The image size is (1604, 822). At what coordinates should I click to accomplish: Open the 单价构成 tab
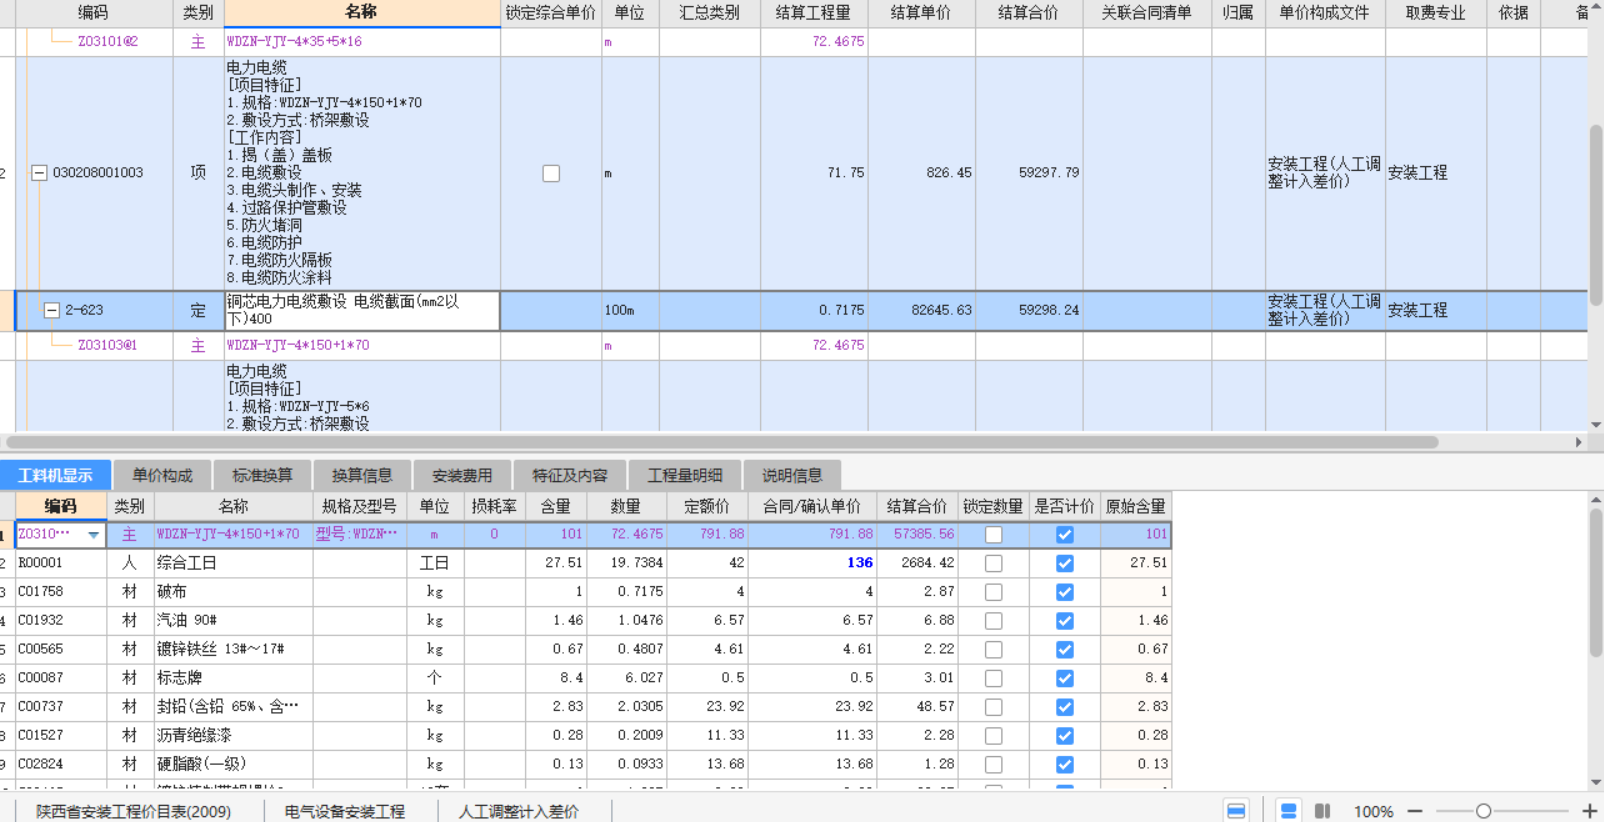(162, 475)
